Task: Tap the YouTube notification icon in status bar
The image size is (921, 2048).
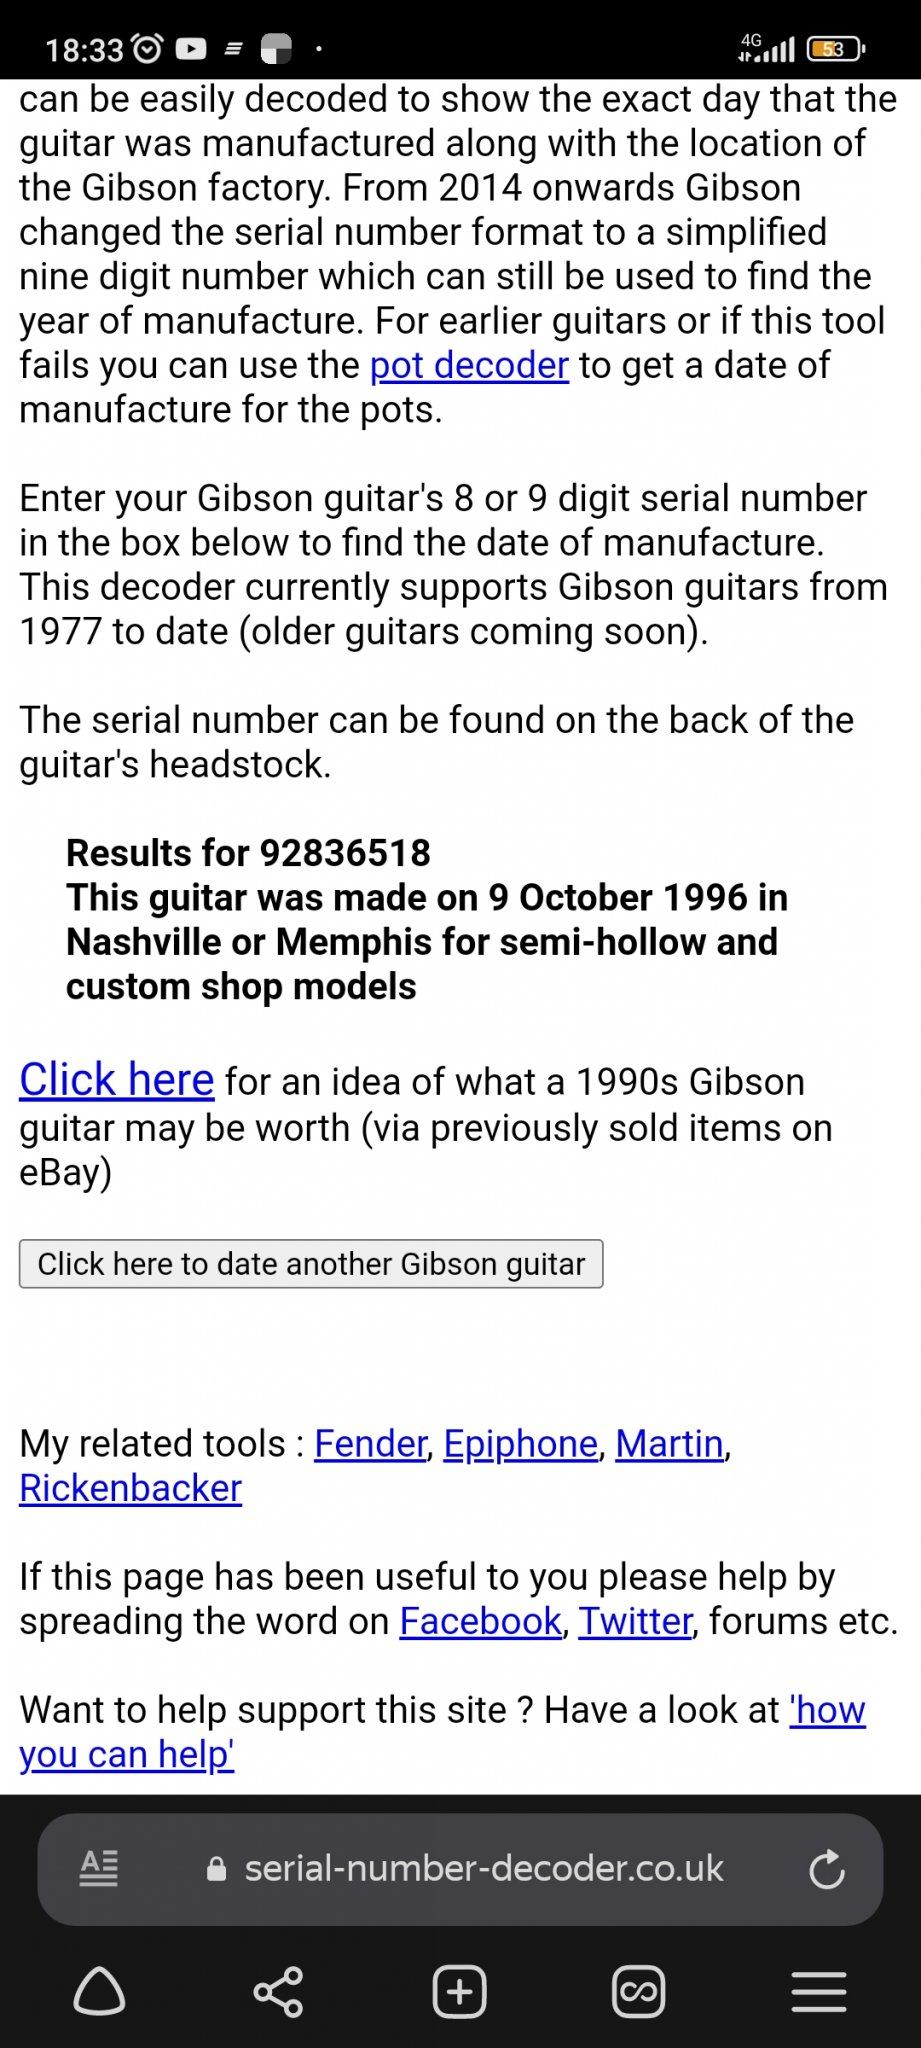Action: tap(191, 48)
